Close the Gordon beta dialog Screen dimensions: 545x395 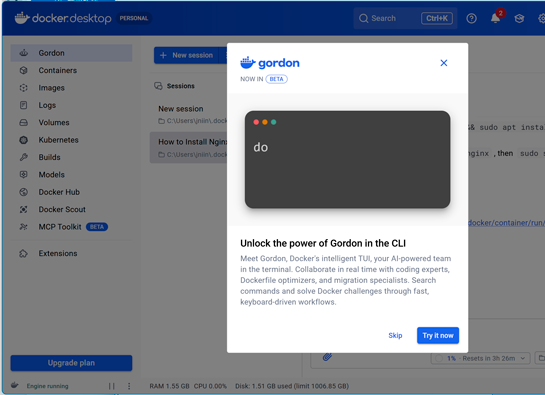pyautogui.click(x=444, y=63)
